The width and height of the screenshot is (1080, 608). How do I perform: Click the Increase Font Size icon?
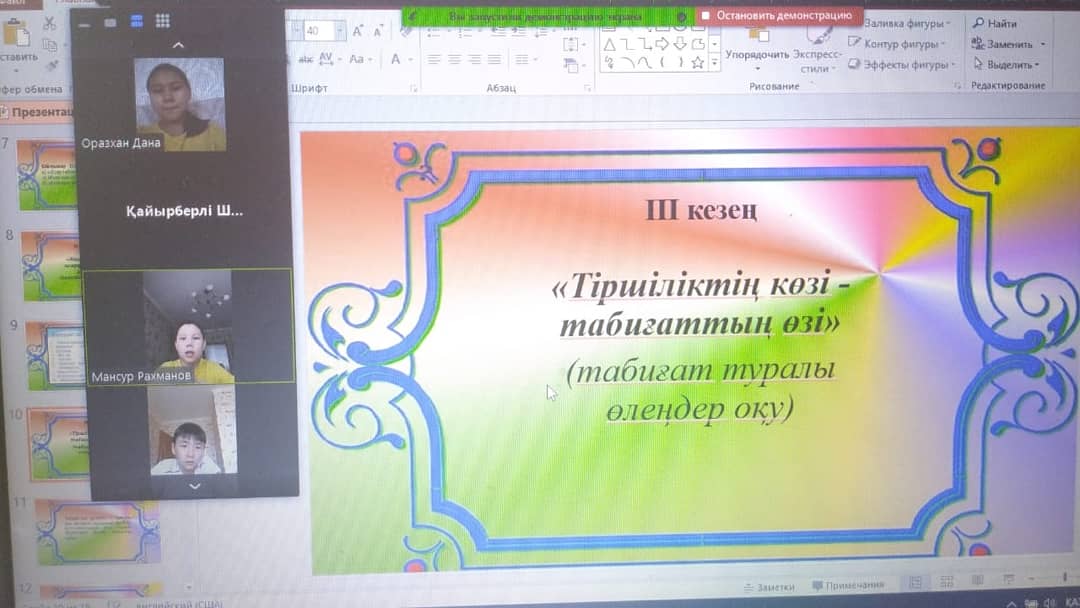pos(357,31)
